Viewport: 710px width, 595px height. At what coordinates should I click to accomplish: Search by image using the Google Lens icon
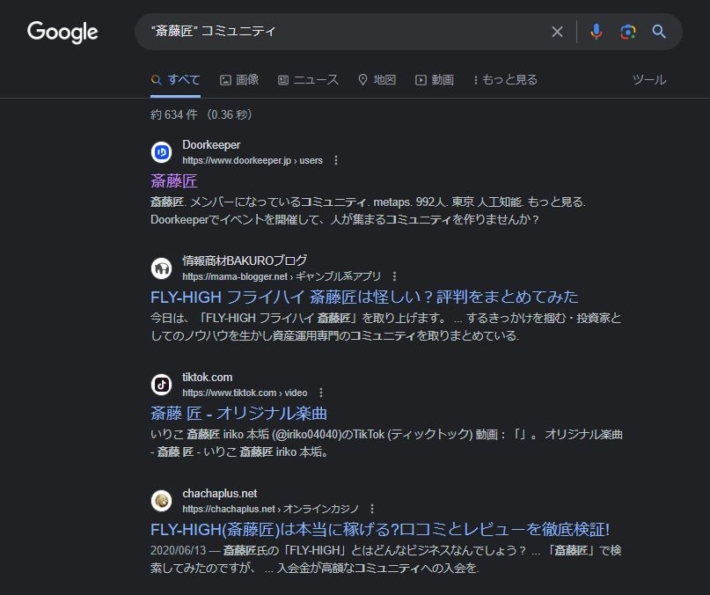point(628,32)
